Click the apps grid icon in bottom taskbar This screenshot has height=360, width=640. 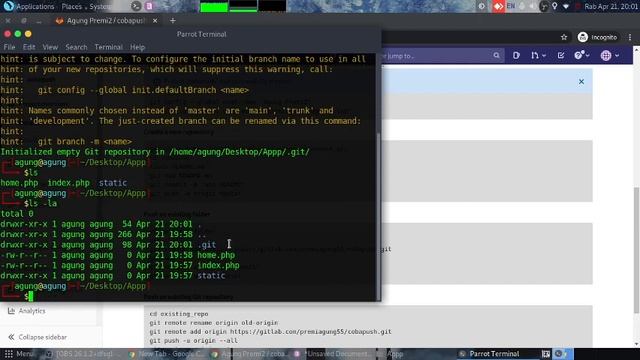pyautogui.click(x=9, y=354)
